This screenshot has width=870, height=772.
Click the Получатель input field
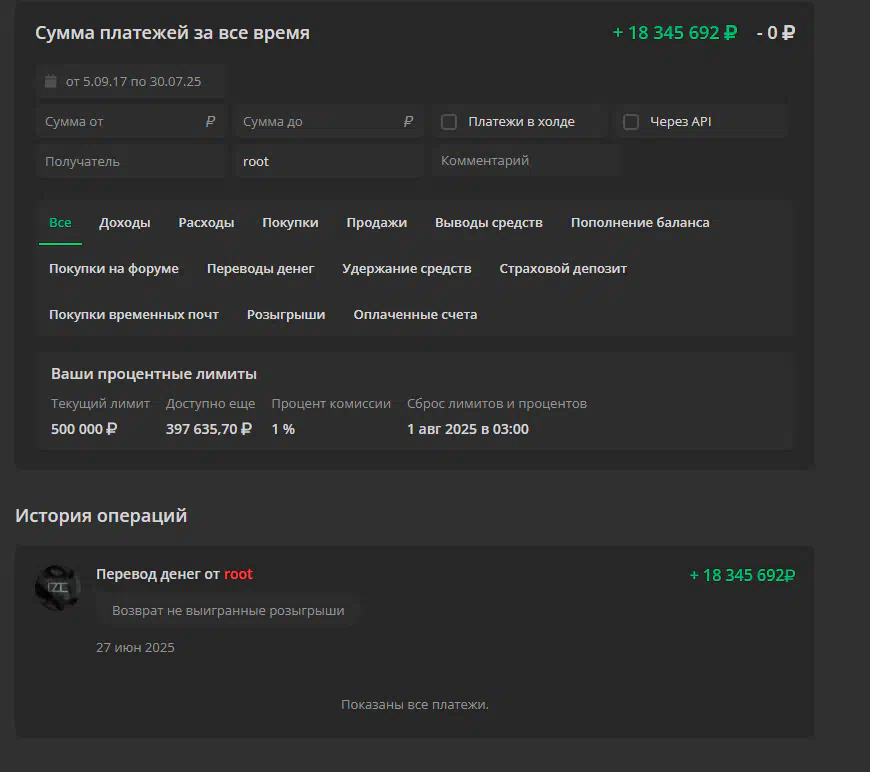tap(131, 162)
